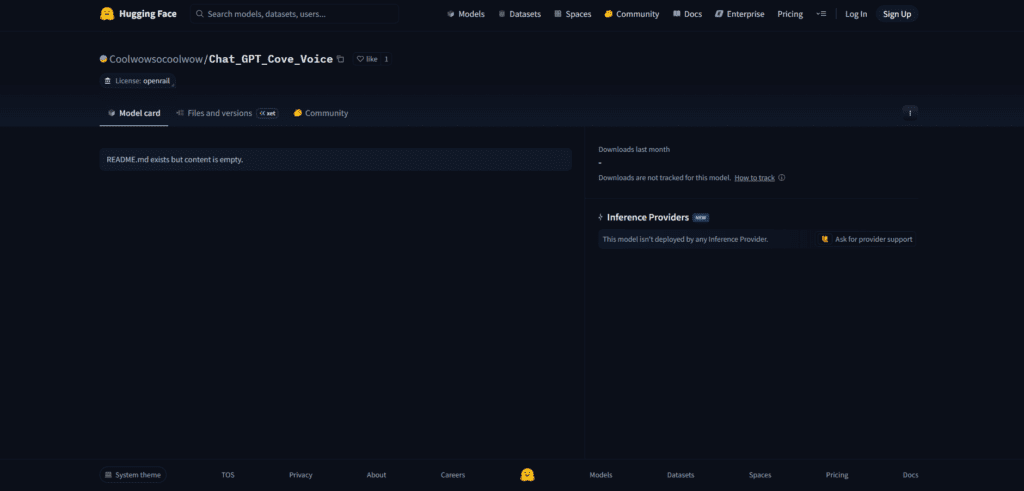
Task: Click the Sign Up button
Action: point(897,14)
